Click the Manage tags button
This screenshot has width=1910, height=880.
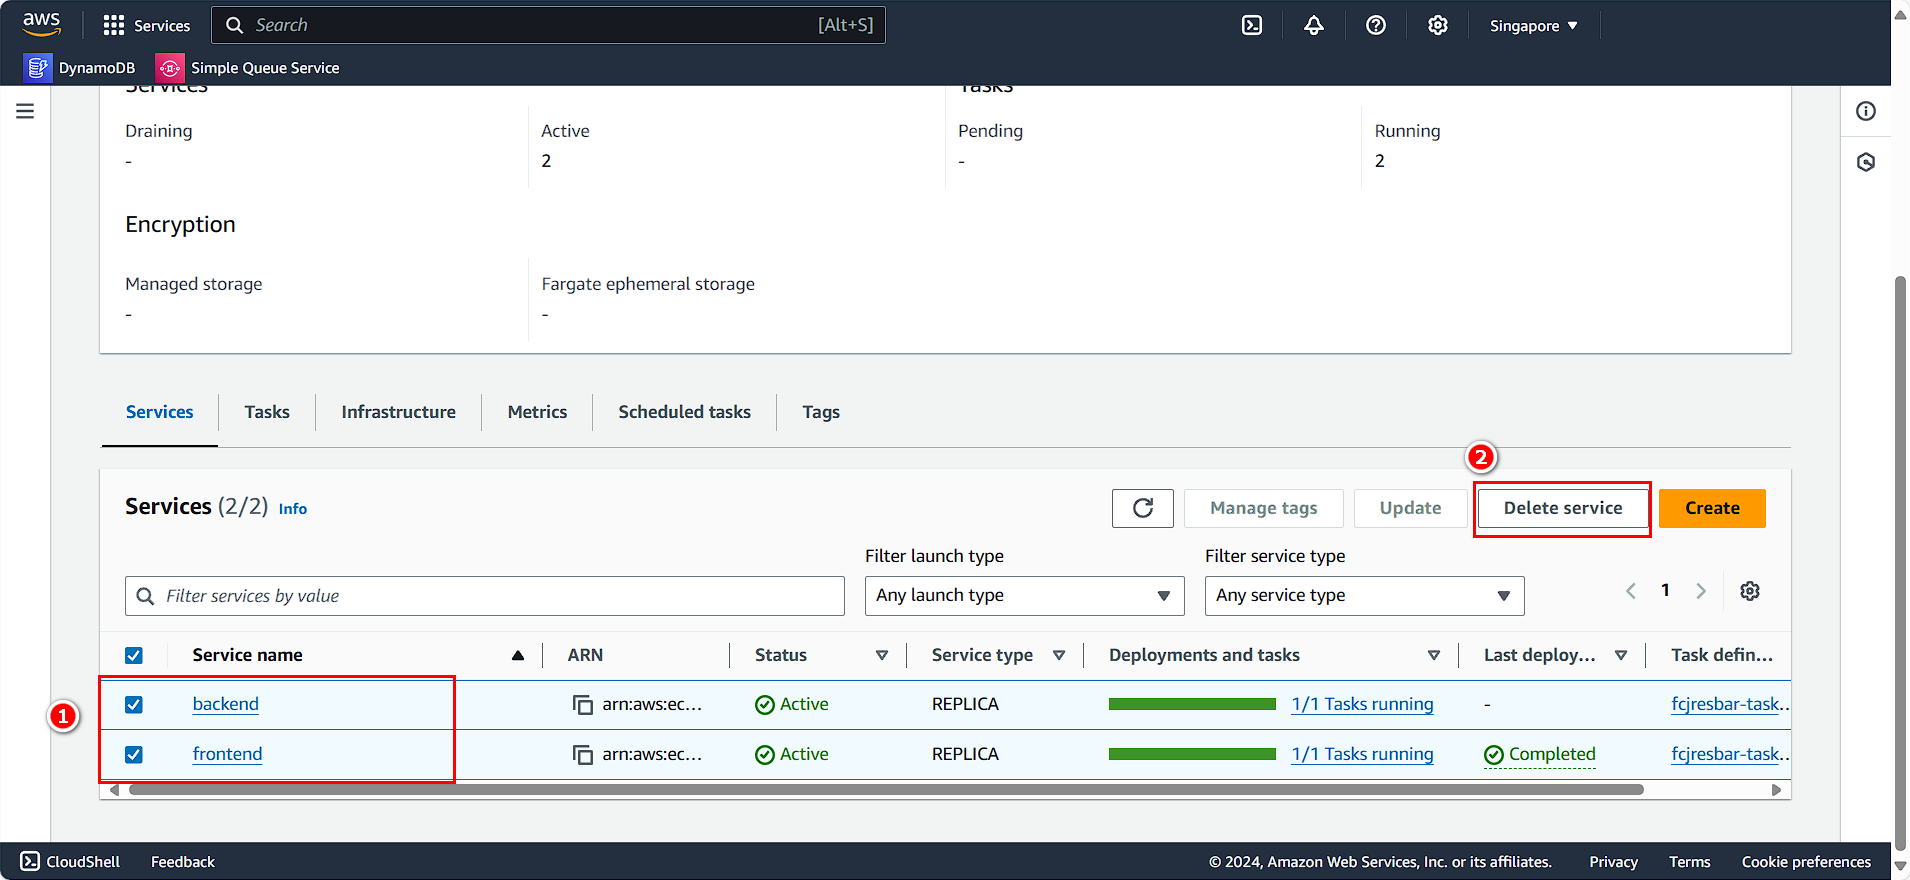click(1264, 508)
